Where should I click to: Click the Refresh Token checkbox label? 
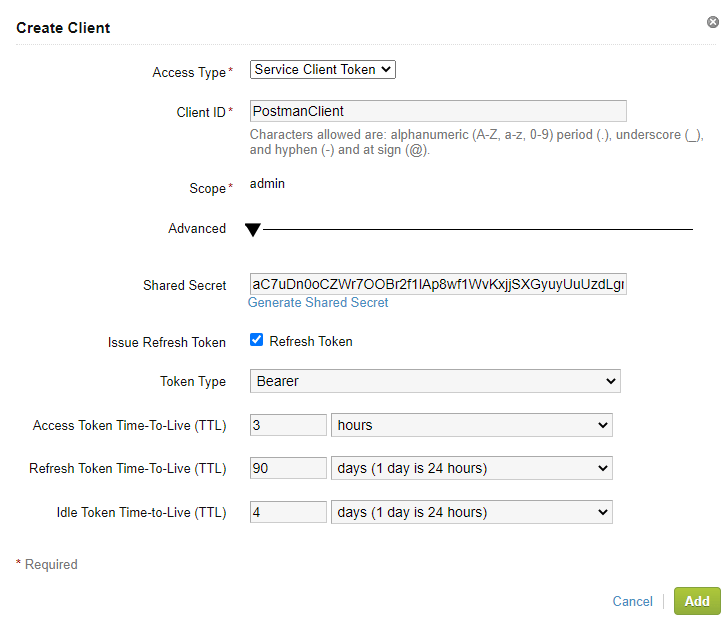click(311, 341)
